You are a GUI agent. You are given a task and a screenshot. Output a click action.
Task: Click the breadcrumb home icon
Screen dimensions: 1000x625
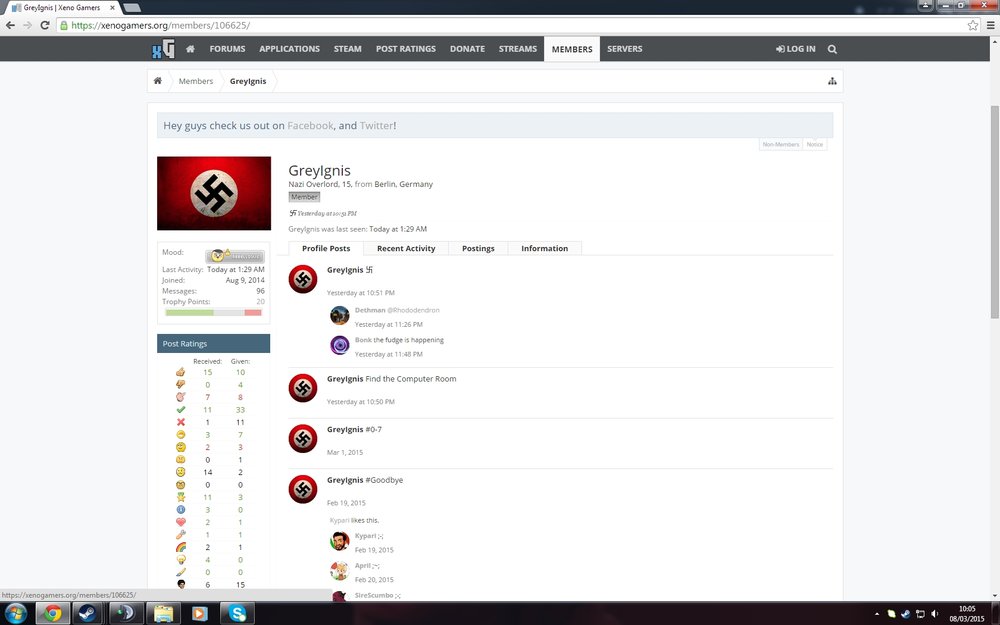click(158, 81)
